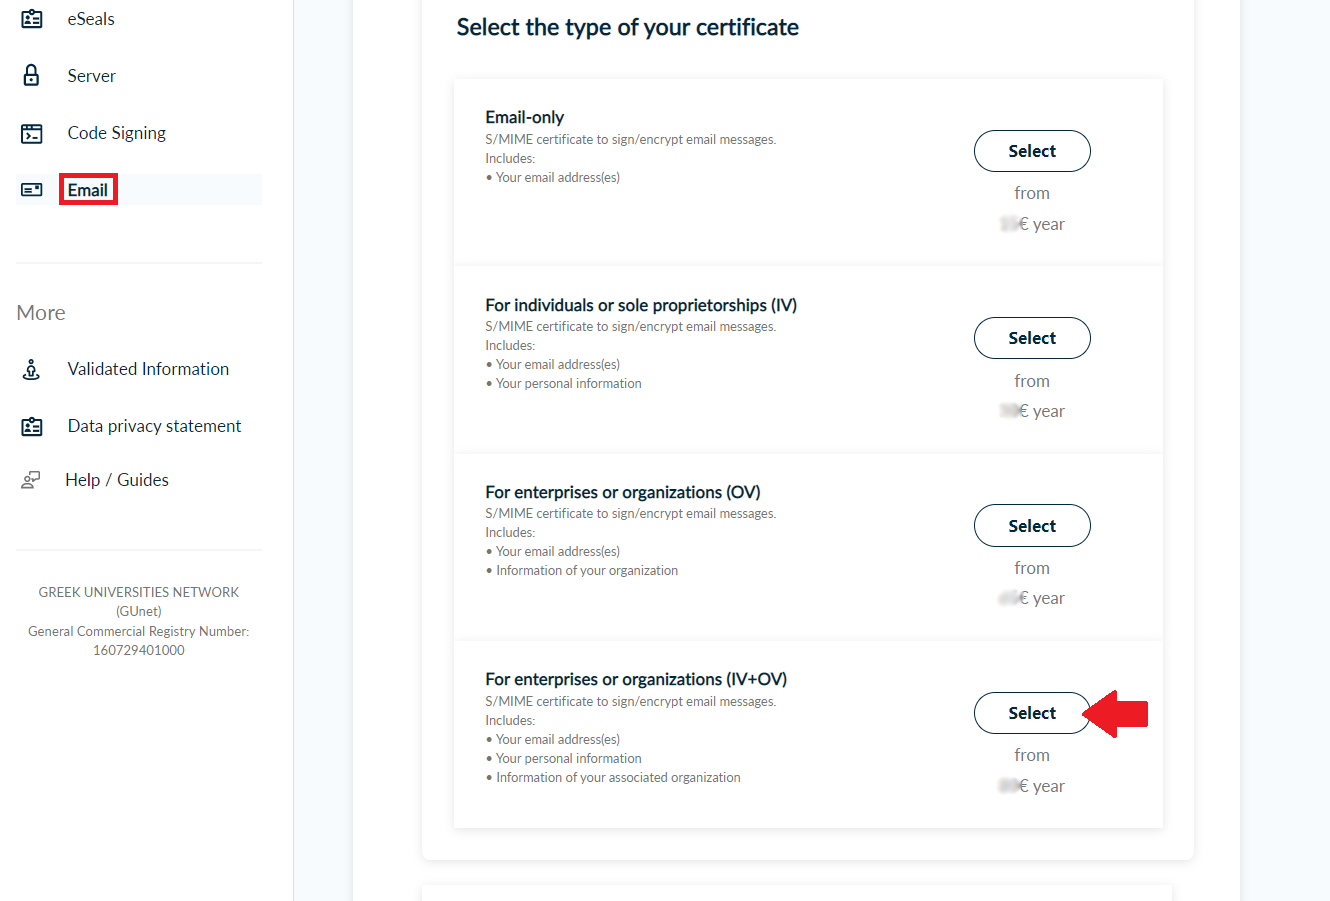The image size is (1330, 901).
Task: Open the Server menu item
Action: click(92, 76)
